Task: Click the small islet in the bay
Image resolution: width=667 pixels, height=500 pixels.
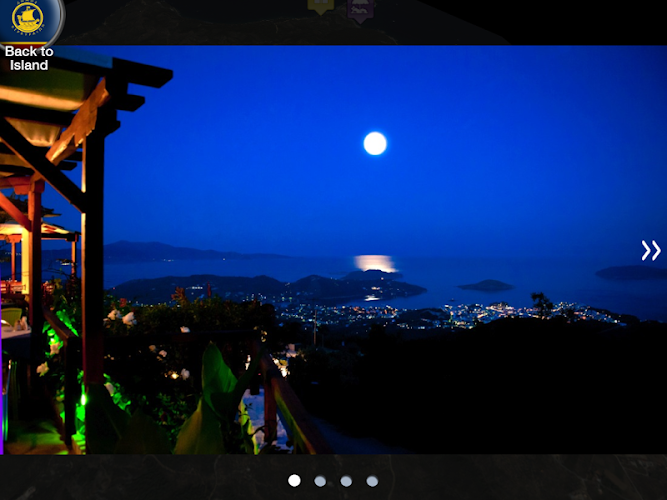Action: [x=486, y=286]
